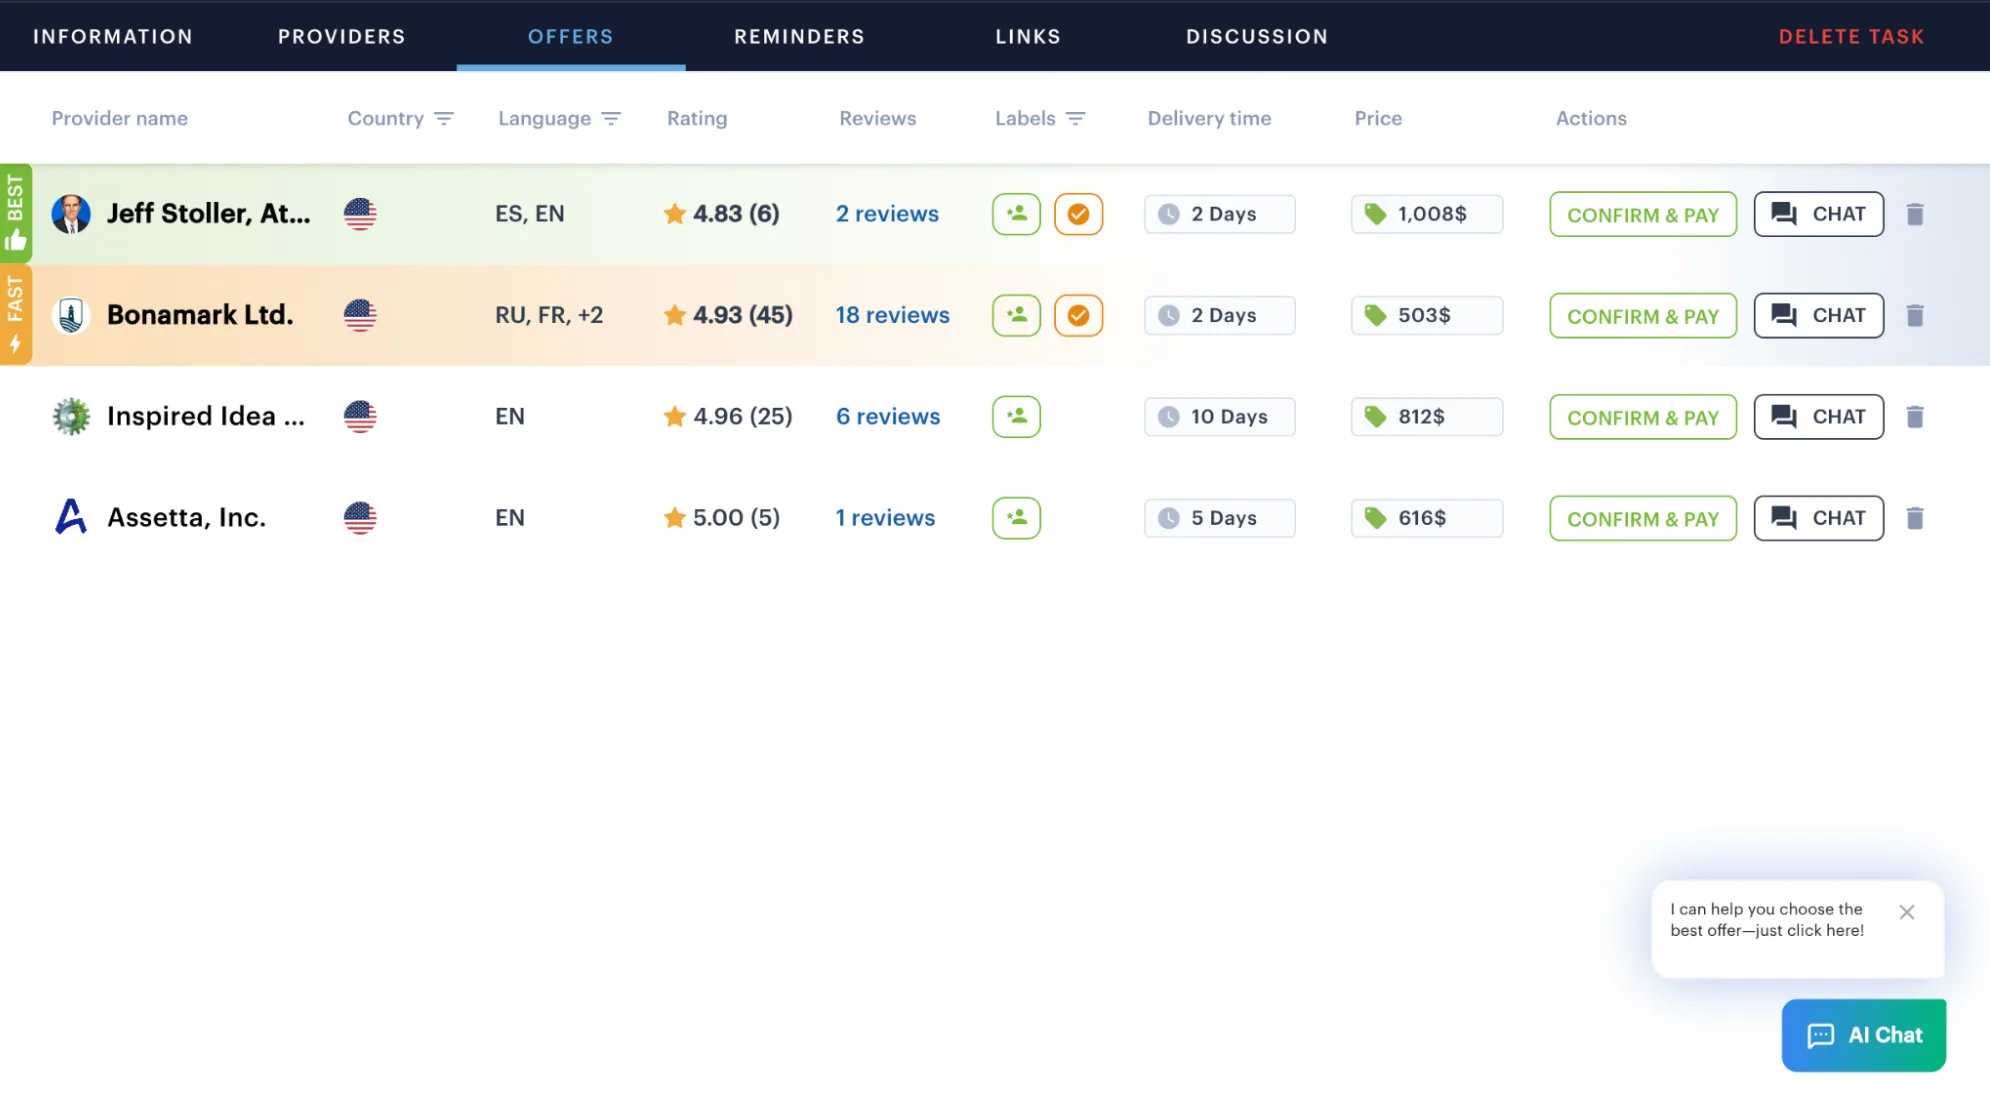The image size is (1990, 1101).
Task: Delete Jeff Stoller offer with trash icon
Action: click(x=1914, y=214)
